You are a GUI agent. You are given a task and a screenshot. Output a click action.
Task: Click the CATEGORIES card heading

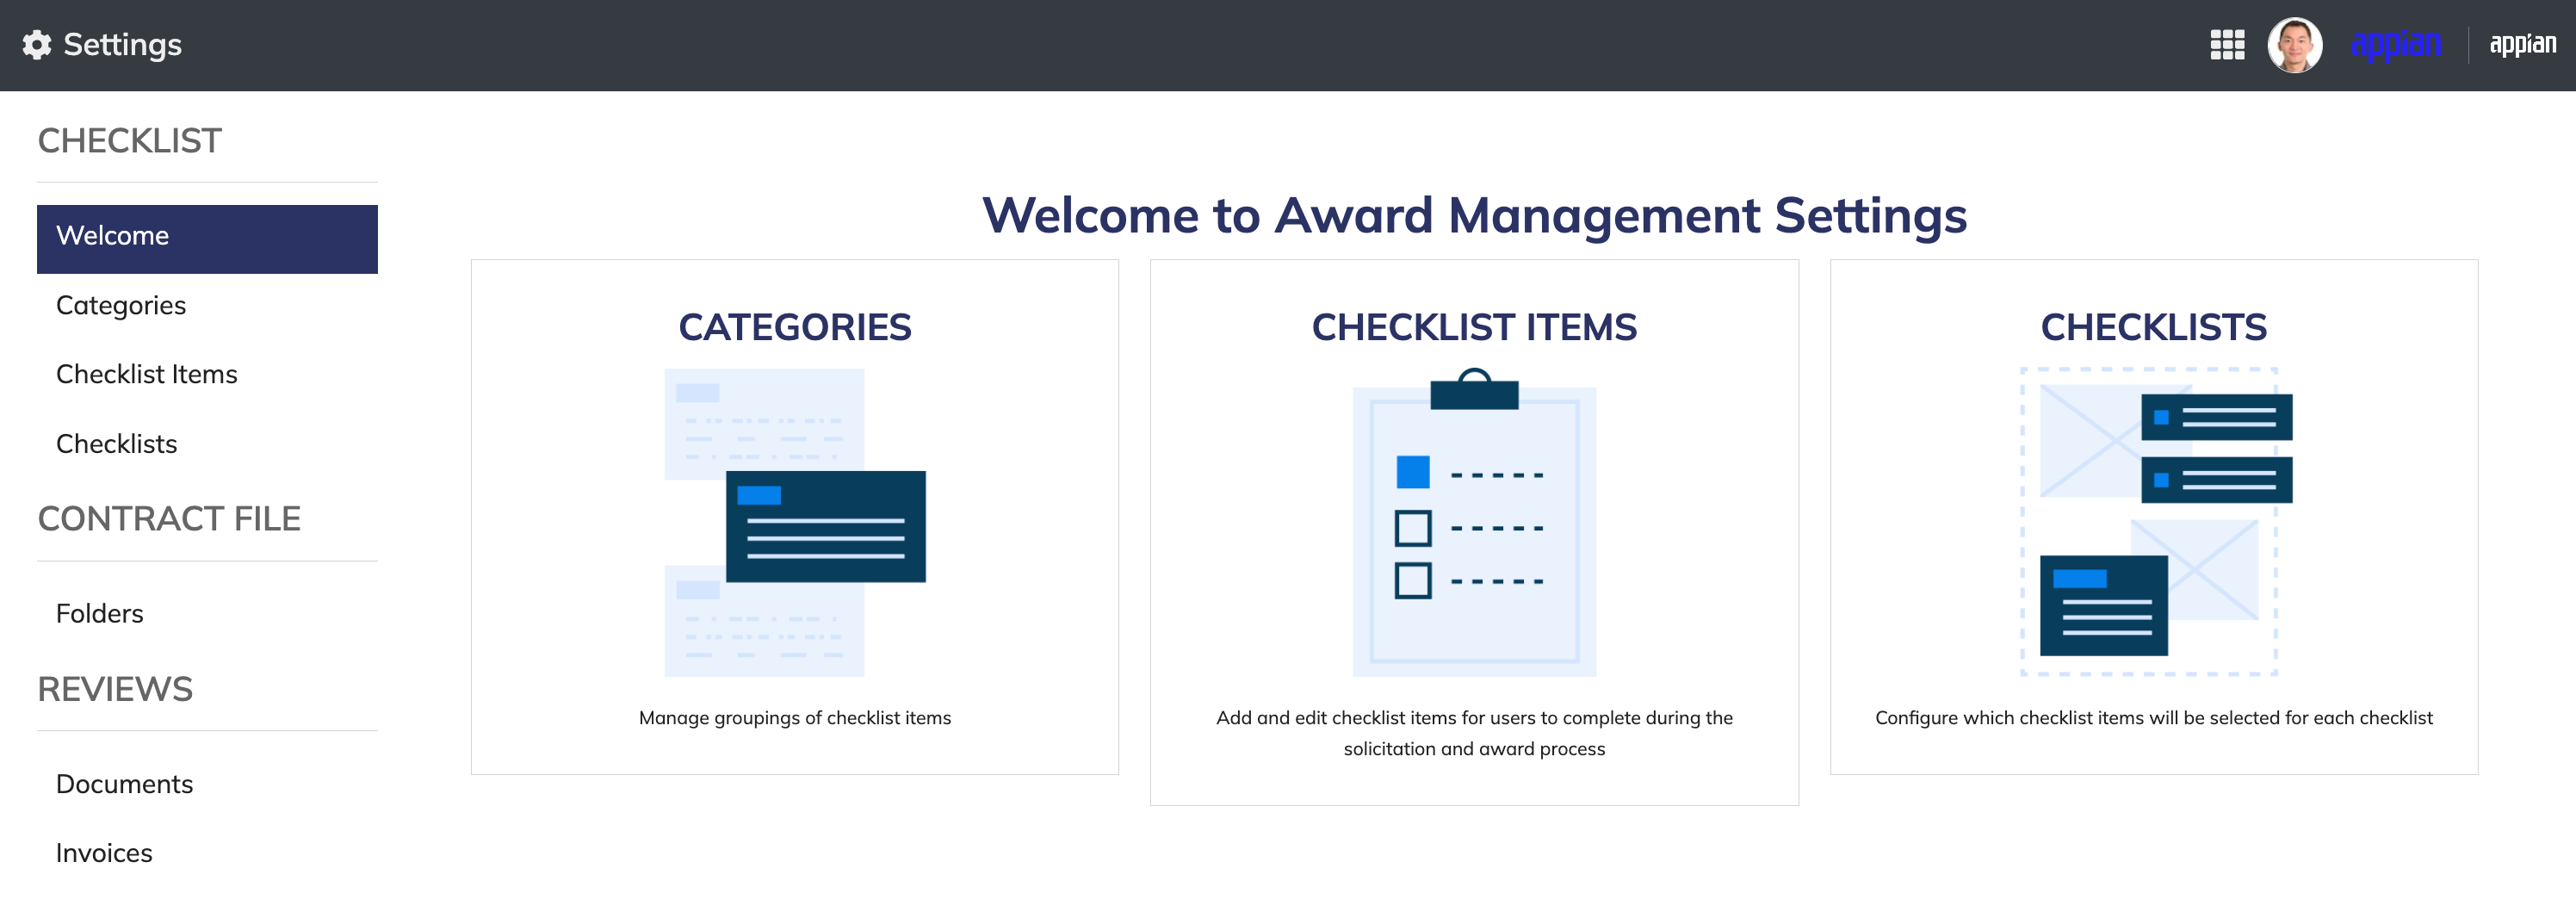pos(795,327)
